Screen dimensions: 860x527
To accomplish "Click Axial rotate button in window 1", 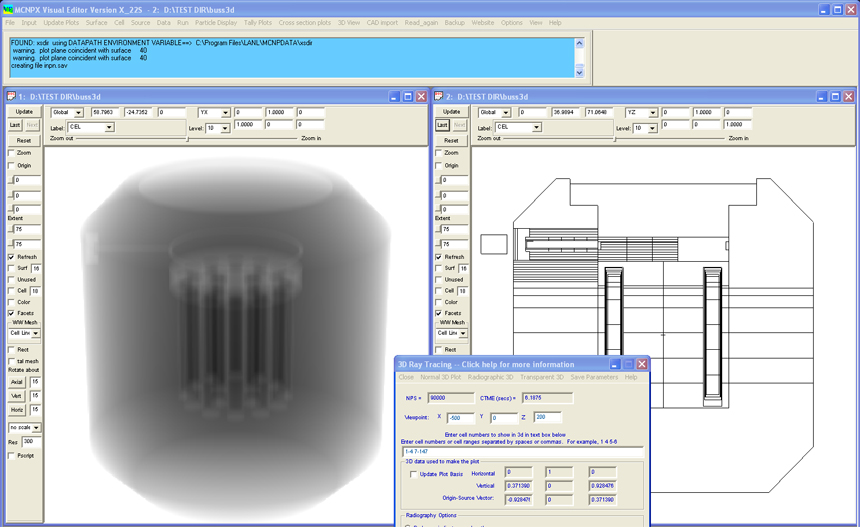I will [x=17, y=382].
